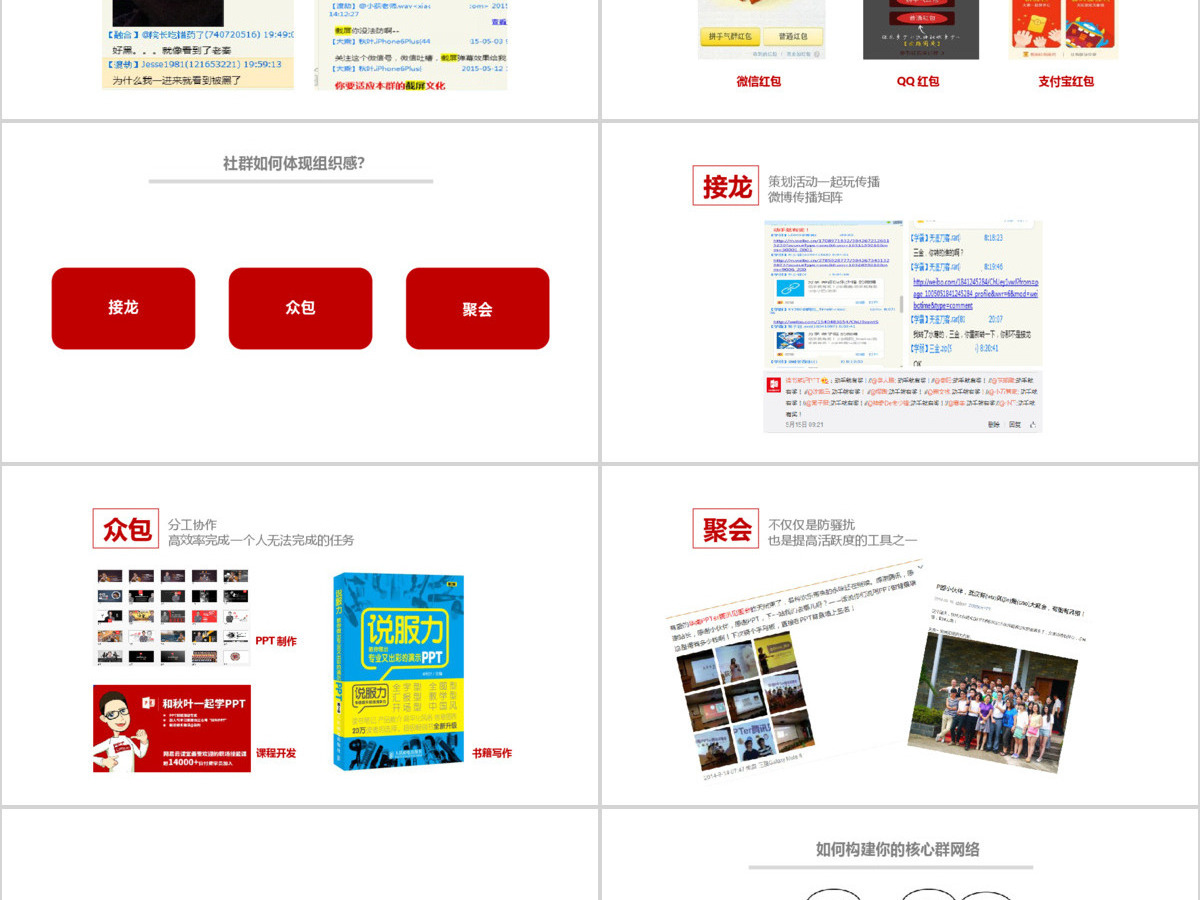Click the left chat screenshot in top slide
This screenshot has height=900, width=1200.
coord(199,45)
